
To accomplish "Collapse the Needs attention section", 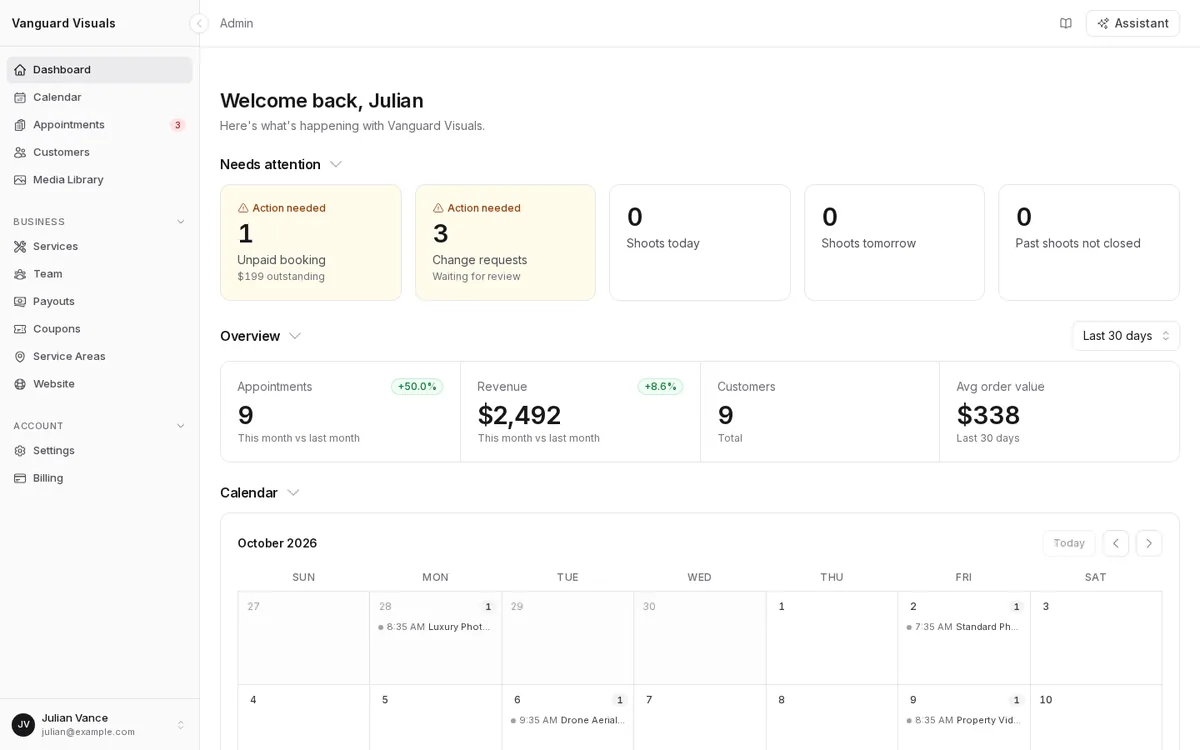I will point(336,164).
